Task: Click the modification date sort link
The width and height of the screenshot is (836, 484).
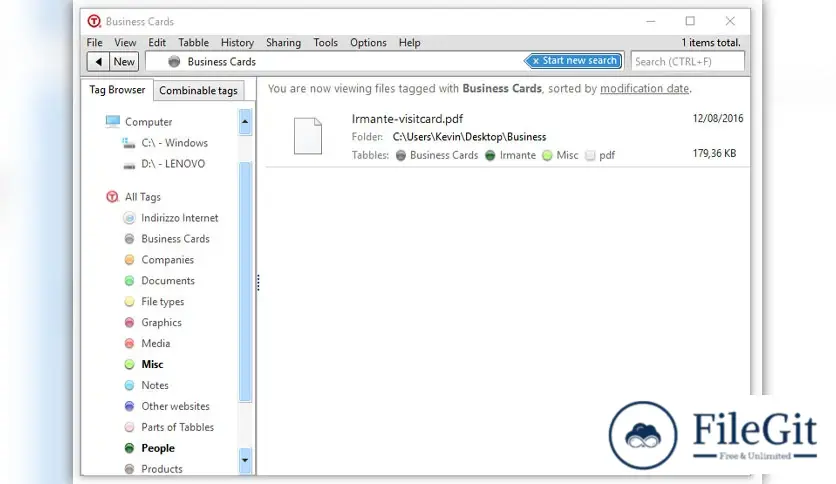Action: click(645, 88)
